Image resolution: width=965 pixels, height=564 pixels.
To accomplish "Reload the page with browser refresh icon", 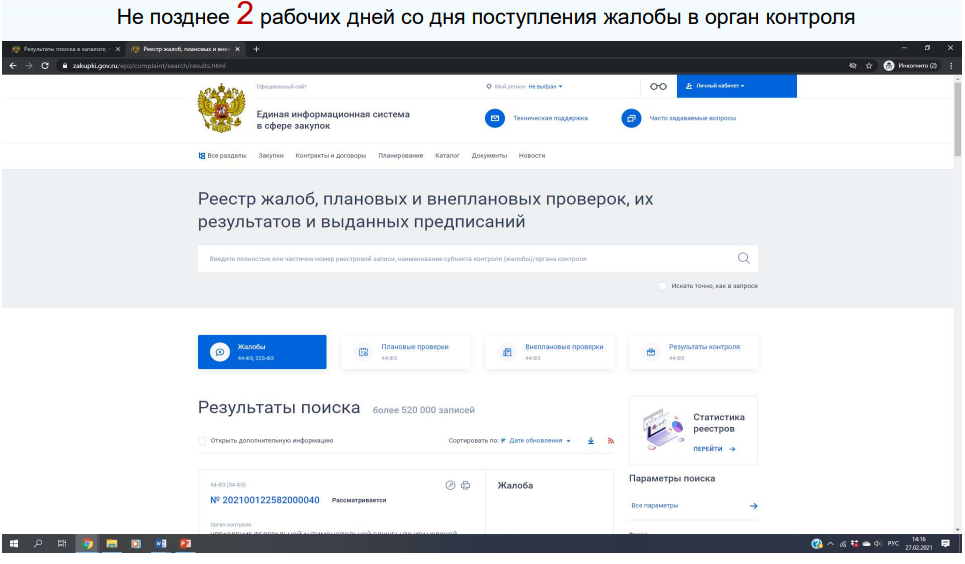I will coord(45,66).
